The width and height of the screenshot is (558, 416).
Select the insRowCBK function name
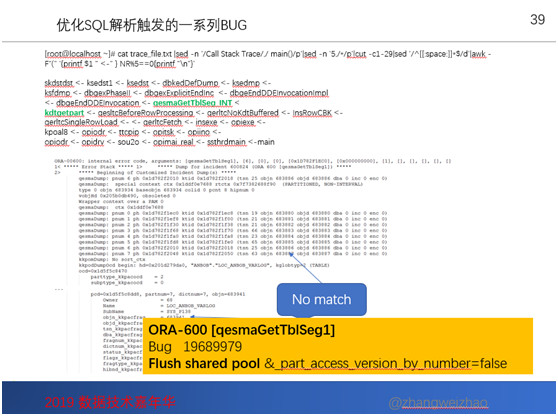tap(312, 113)
